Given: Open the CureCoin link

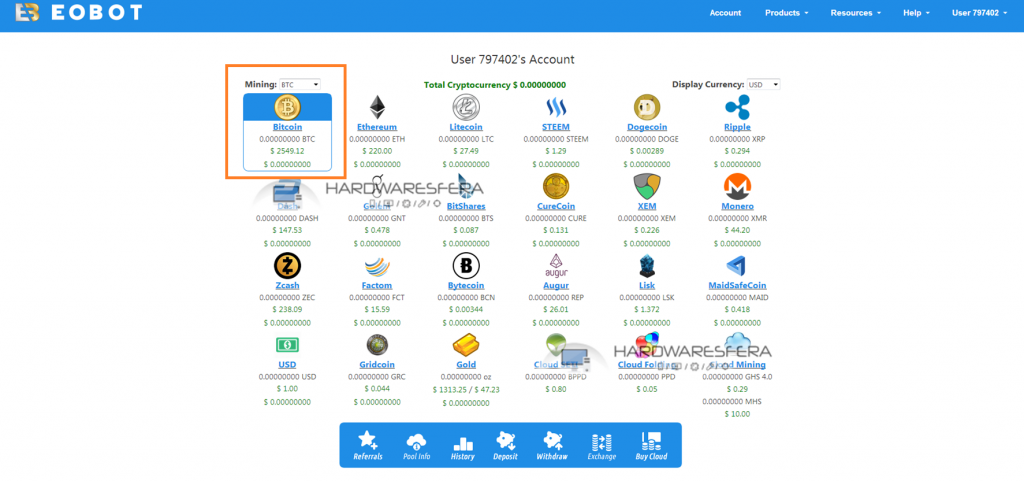Looking at the screenshot, I should (x=556, y=206).
